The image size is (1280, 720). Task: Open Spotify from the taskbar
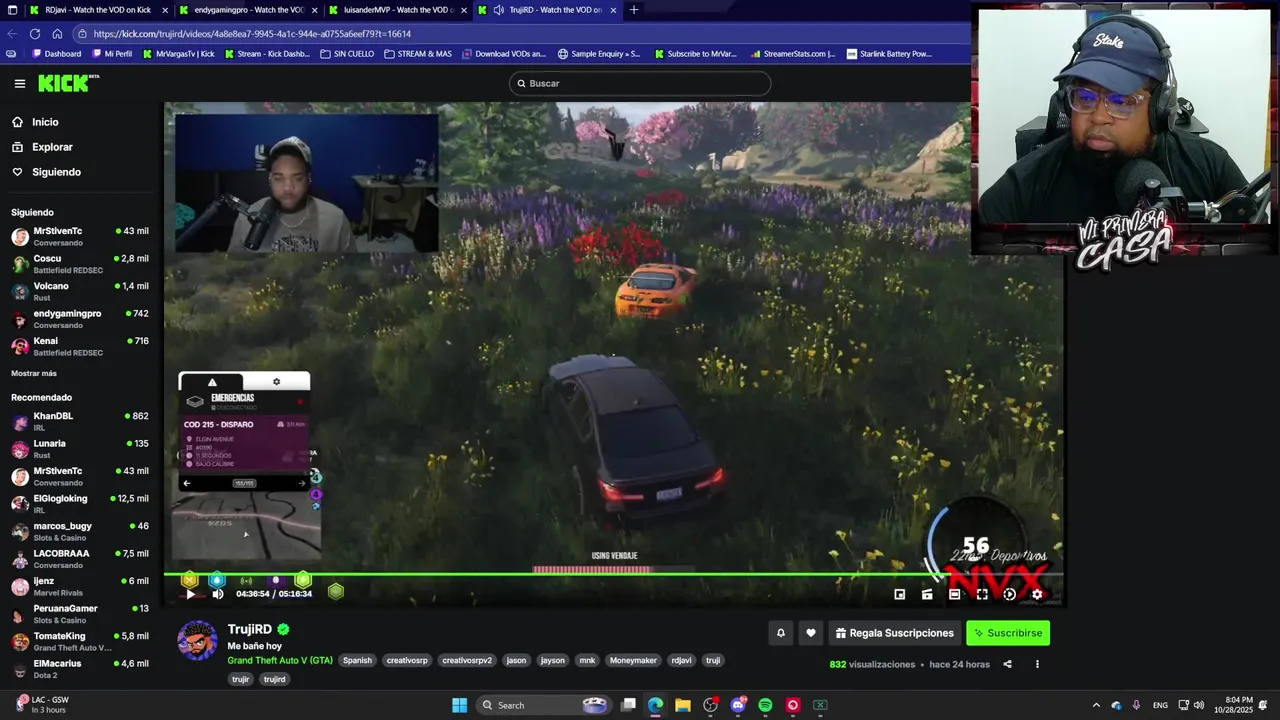tap(765, 705)
